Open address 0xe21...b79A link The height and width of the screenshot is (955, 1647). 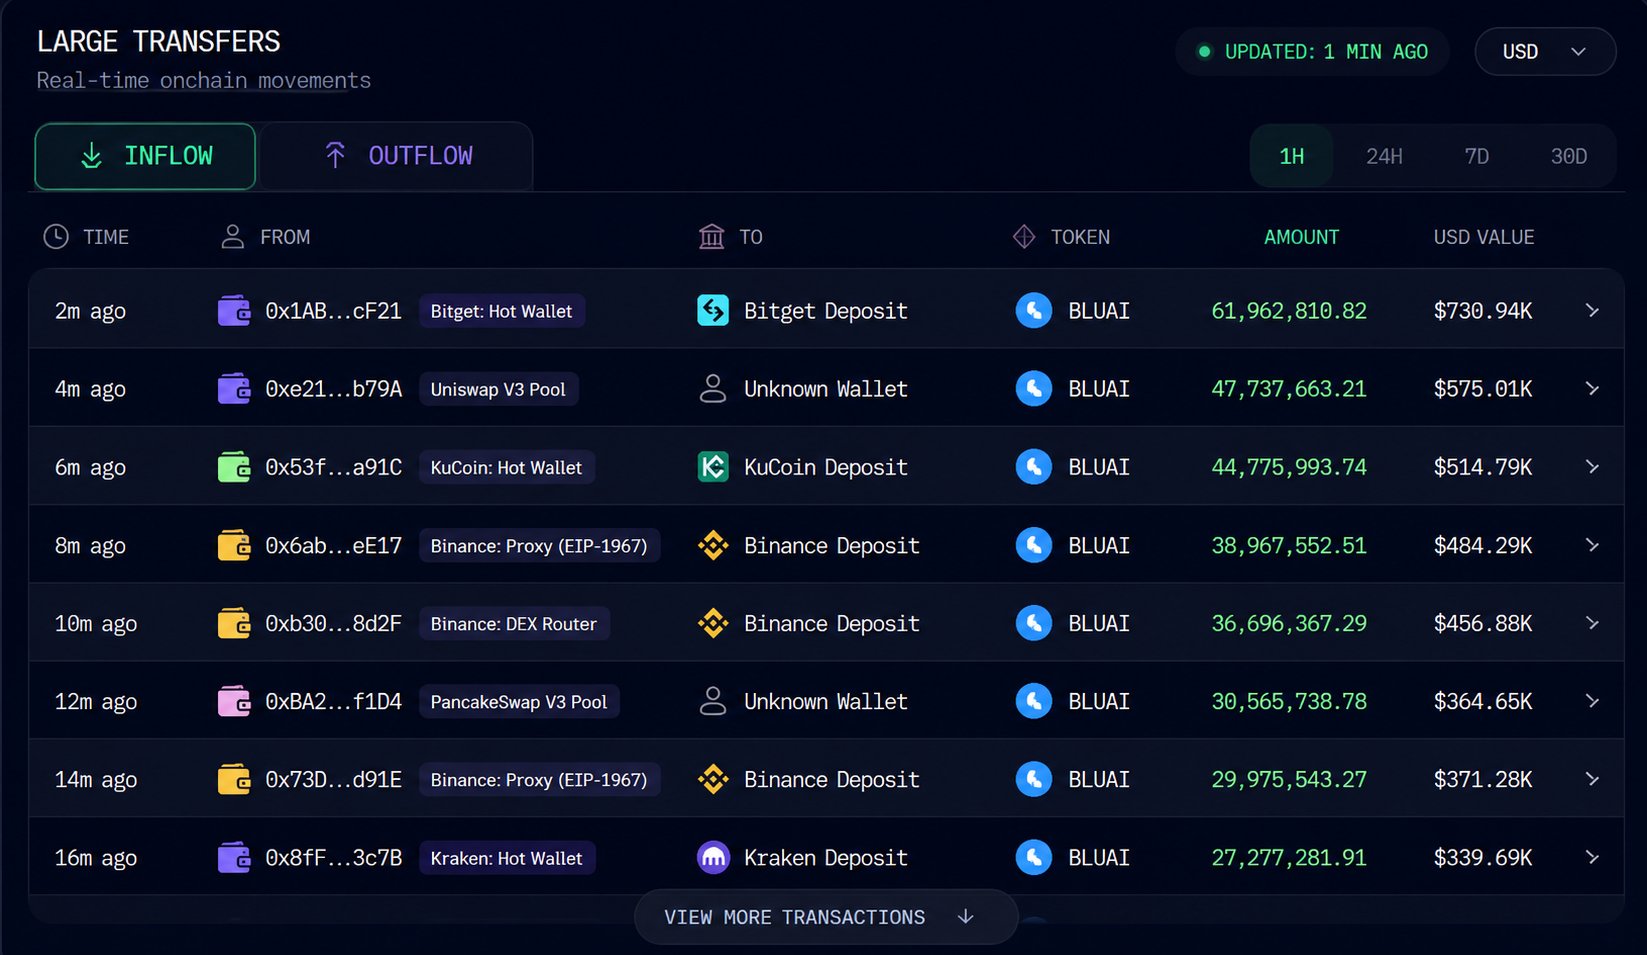point(333,389)
